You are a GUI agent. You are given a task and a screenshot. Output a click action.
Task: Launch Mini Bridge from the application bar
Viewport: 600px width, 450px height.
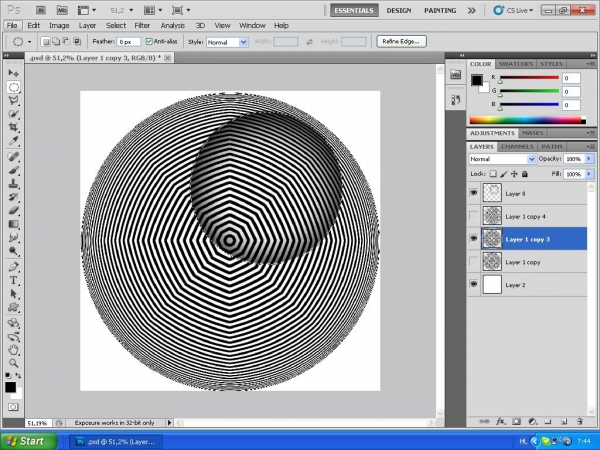62,10
